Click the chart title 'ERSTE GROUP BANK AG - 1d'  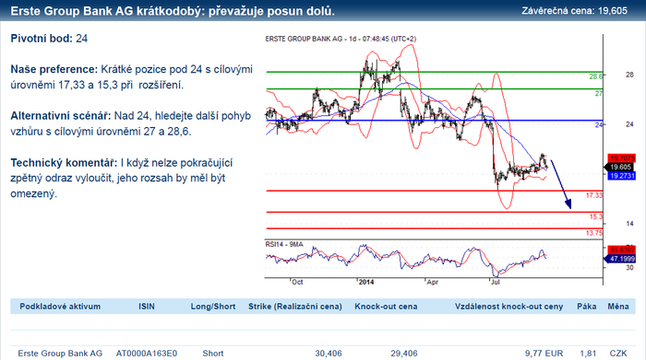coord(311,39)
